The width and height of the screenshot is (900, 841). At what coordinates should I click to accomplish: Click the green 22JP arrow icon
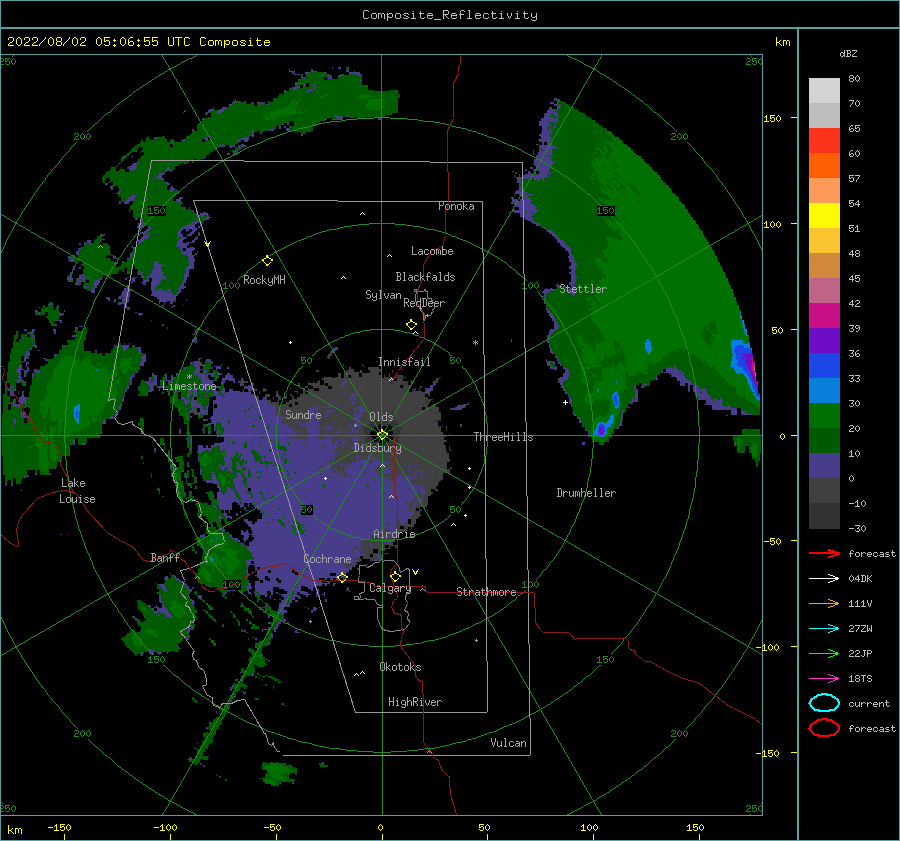pyautogui.click(x=824, y=653)
